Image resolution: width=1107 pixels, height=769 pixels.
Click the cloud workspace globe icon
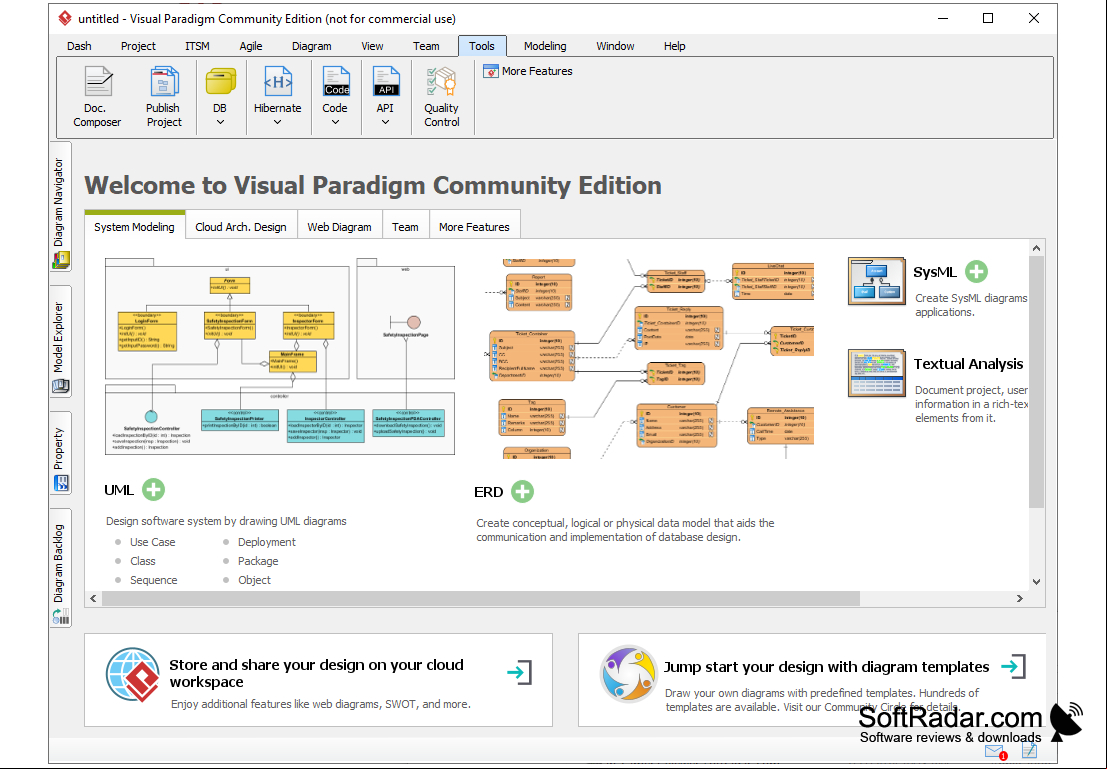[x=133, y=674]
